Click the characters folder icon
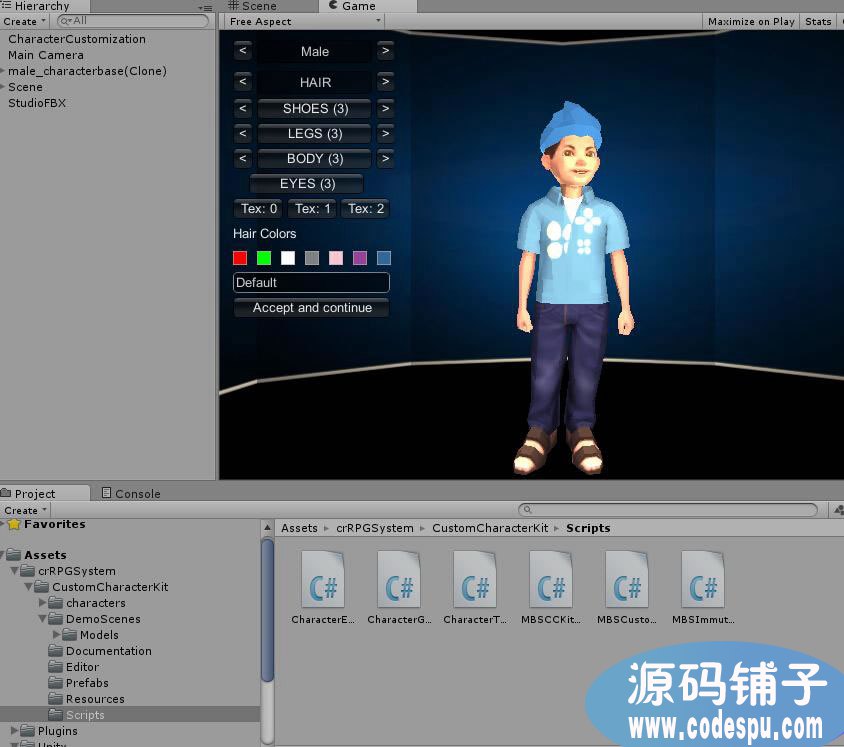The height and width of the screenshot is (747, 844). pos(55,603)
